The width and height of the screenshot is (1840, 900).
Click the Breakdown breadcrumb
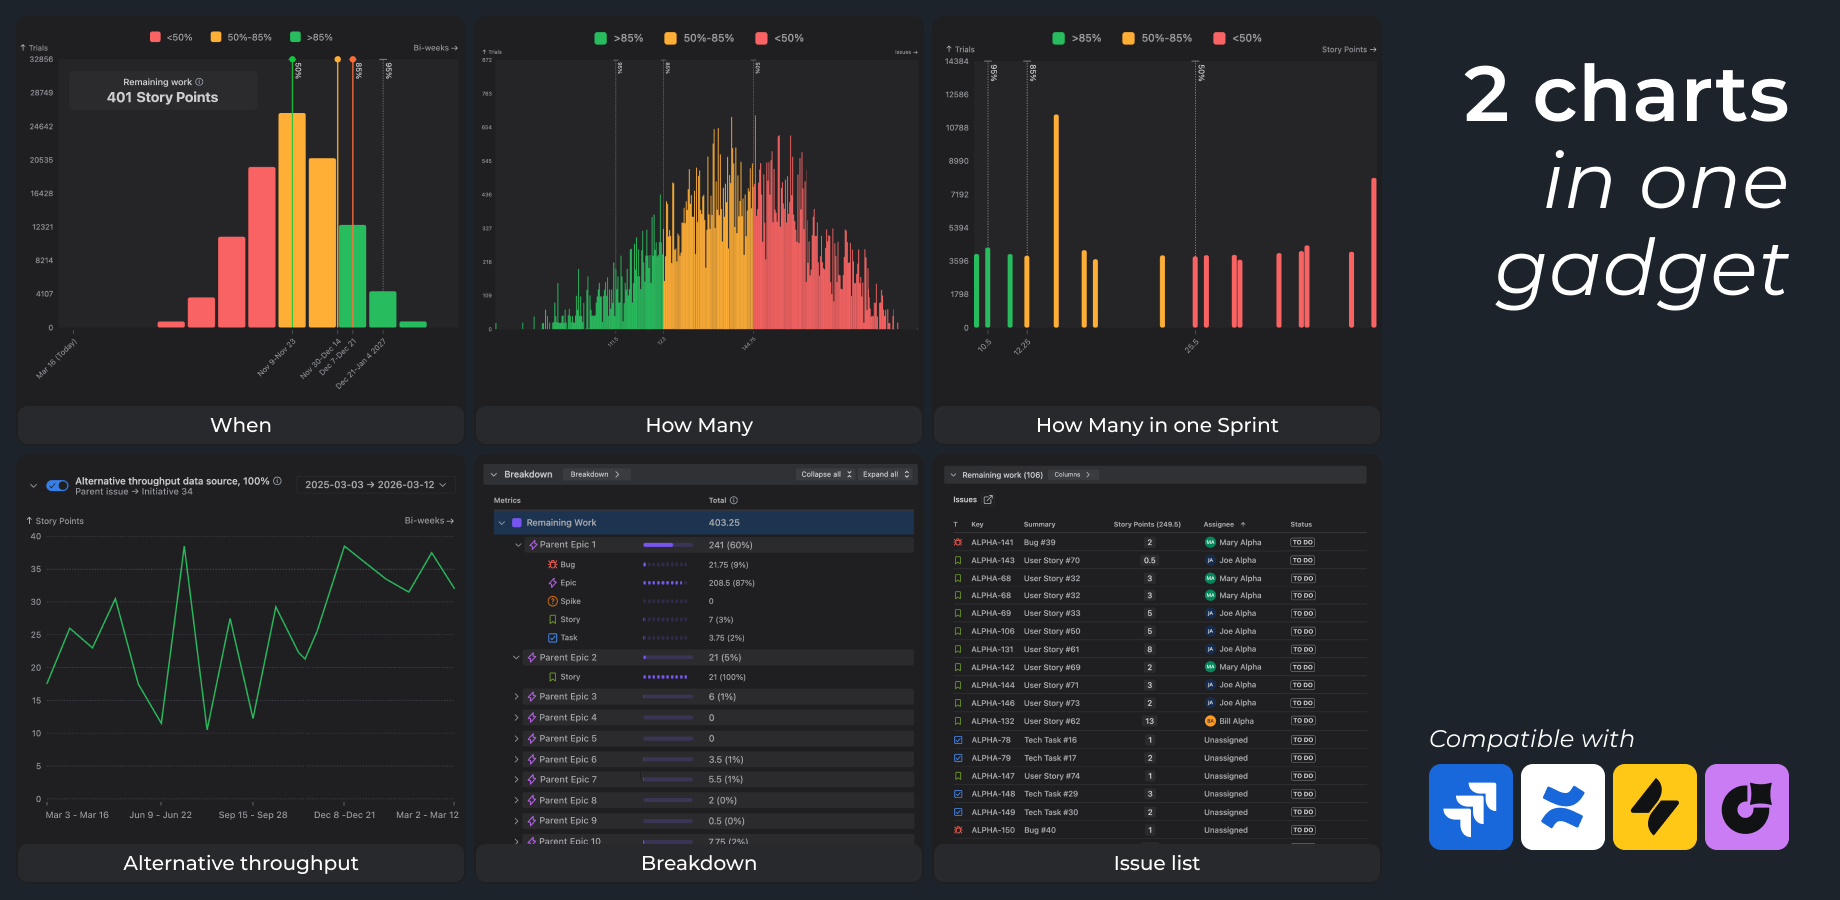[x=597, y=474]
